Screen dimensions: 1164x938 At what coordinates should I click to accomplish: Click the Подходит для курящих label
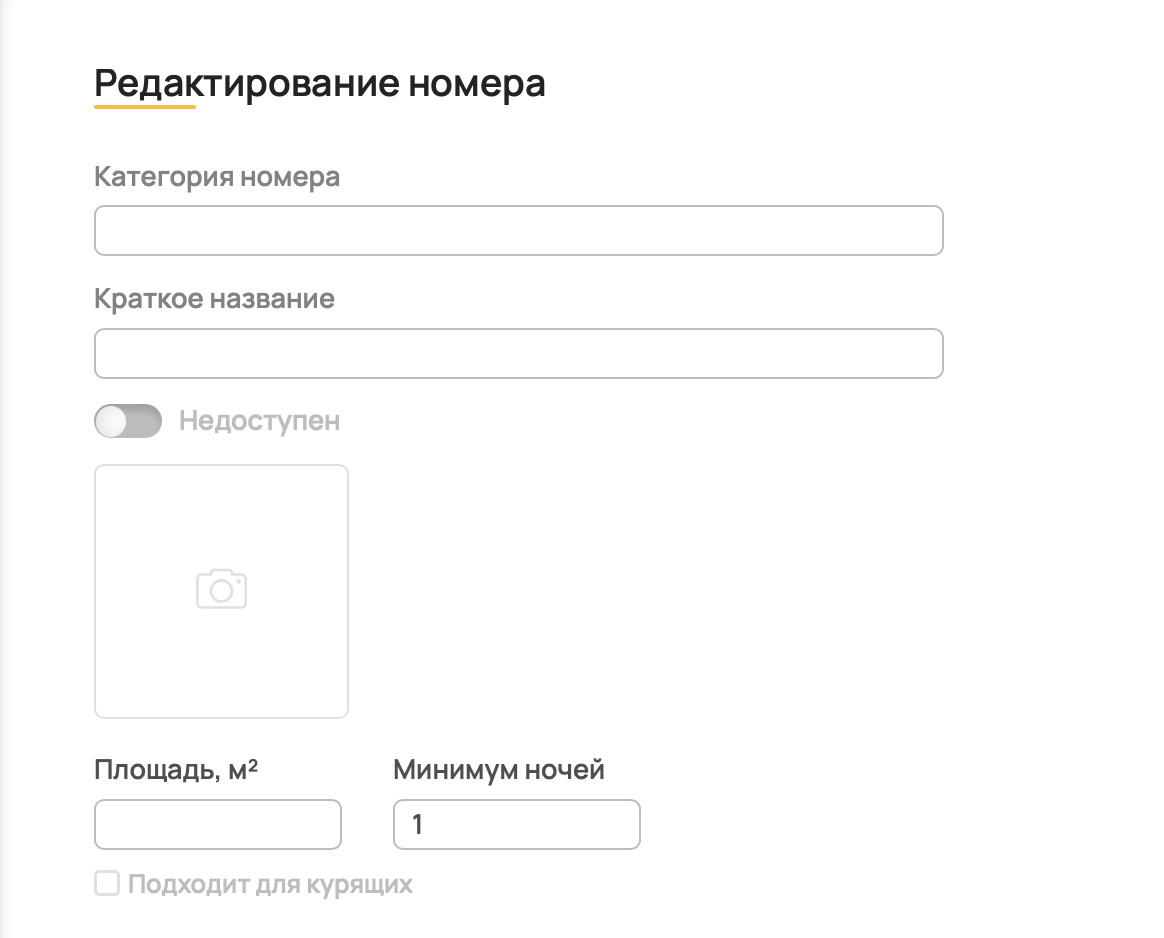270,885
